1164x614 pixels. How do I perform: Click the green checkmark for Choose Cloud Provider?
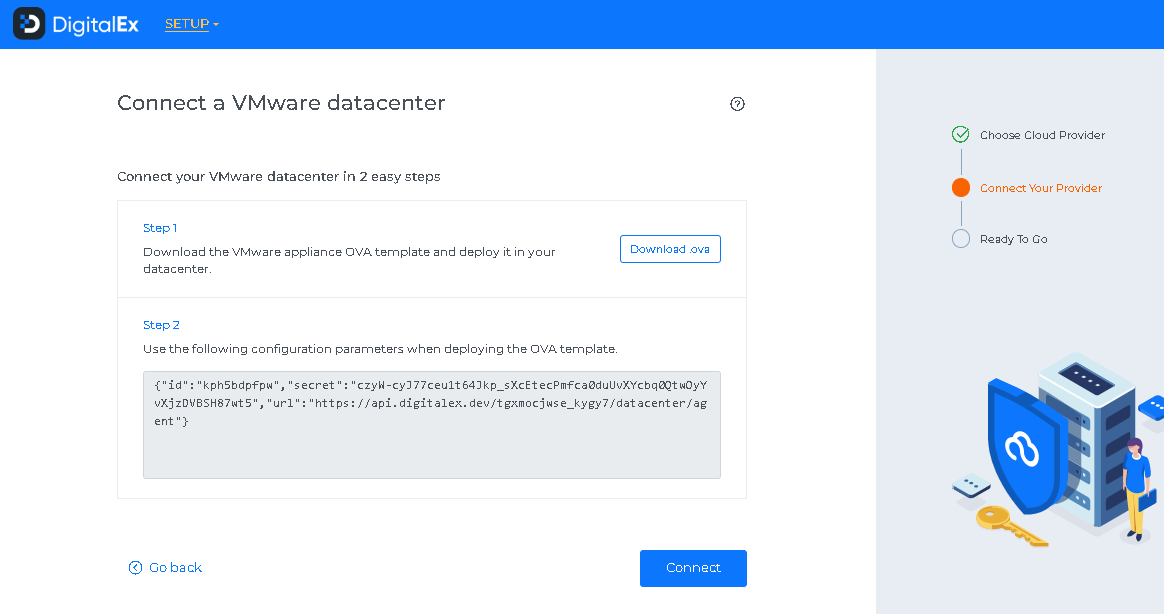click(961, 134)
